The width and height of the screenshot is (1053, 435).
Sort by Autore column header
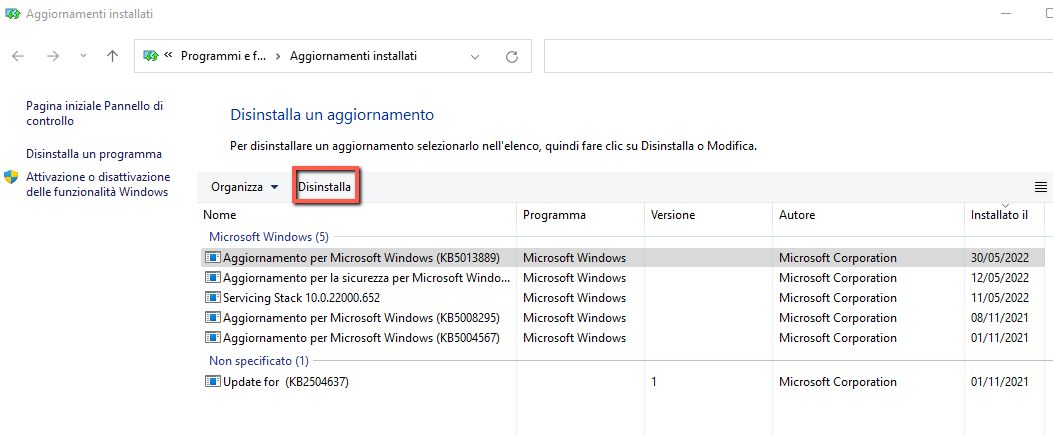tap(868, 215)
